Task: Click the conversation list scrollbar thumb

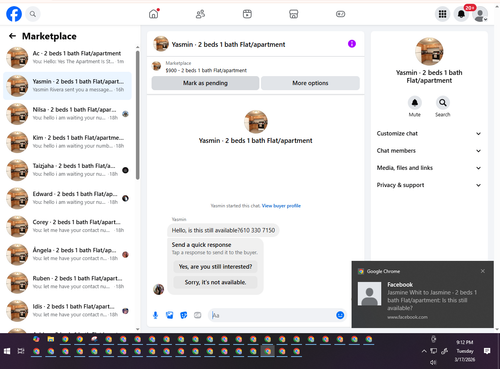Action: click(x=137, y=115)
